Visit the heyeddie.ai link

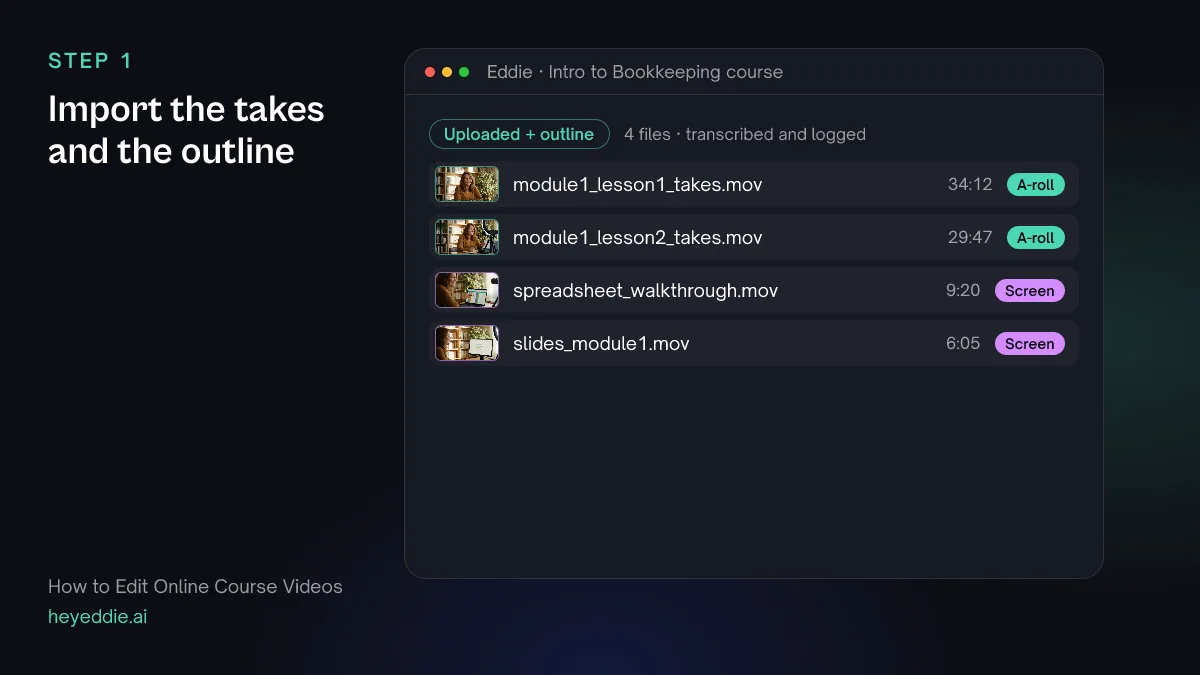coord(97,616)
